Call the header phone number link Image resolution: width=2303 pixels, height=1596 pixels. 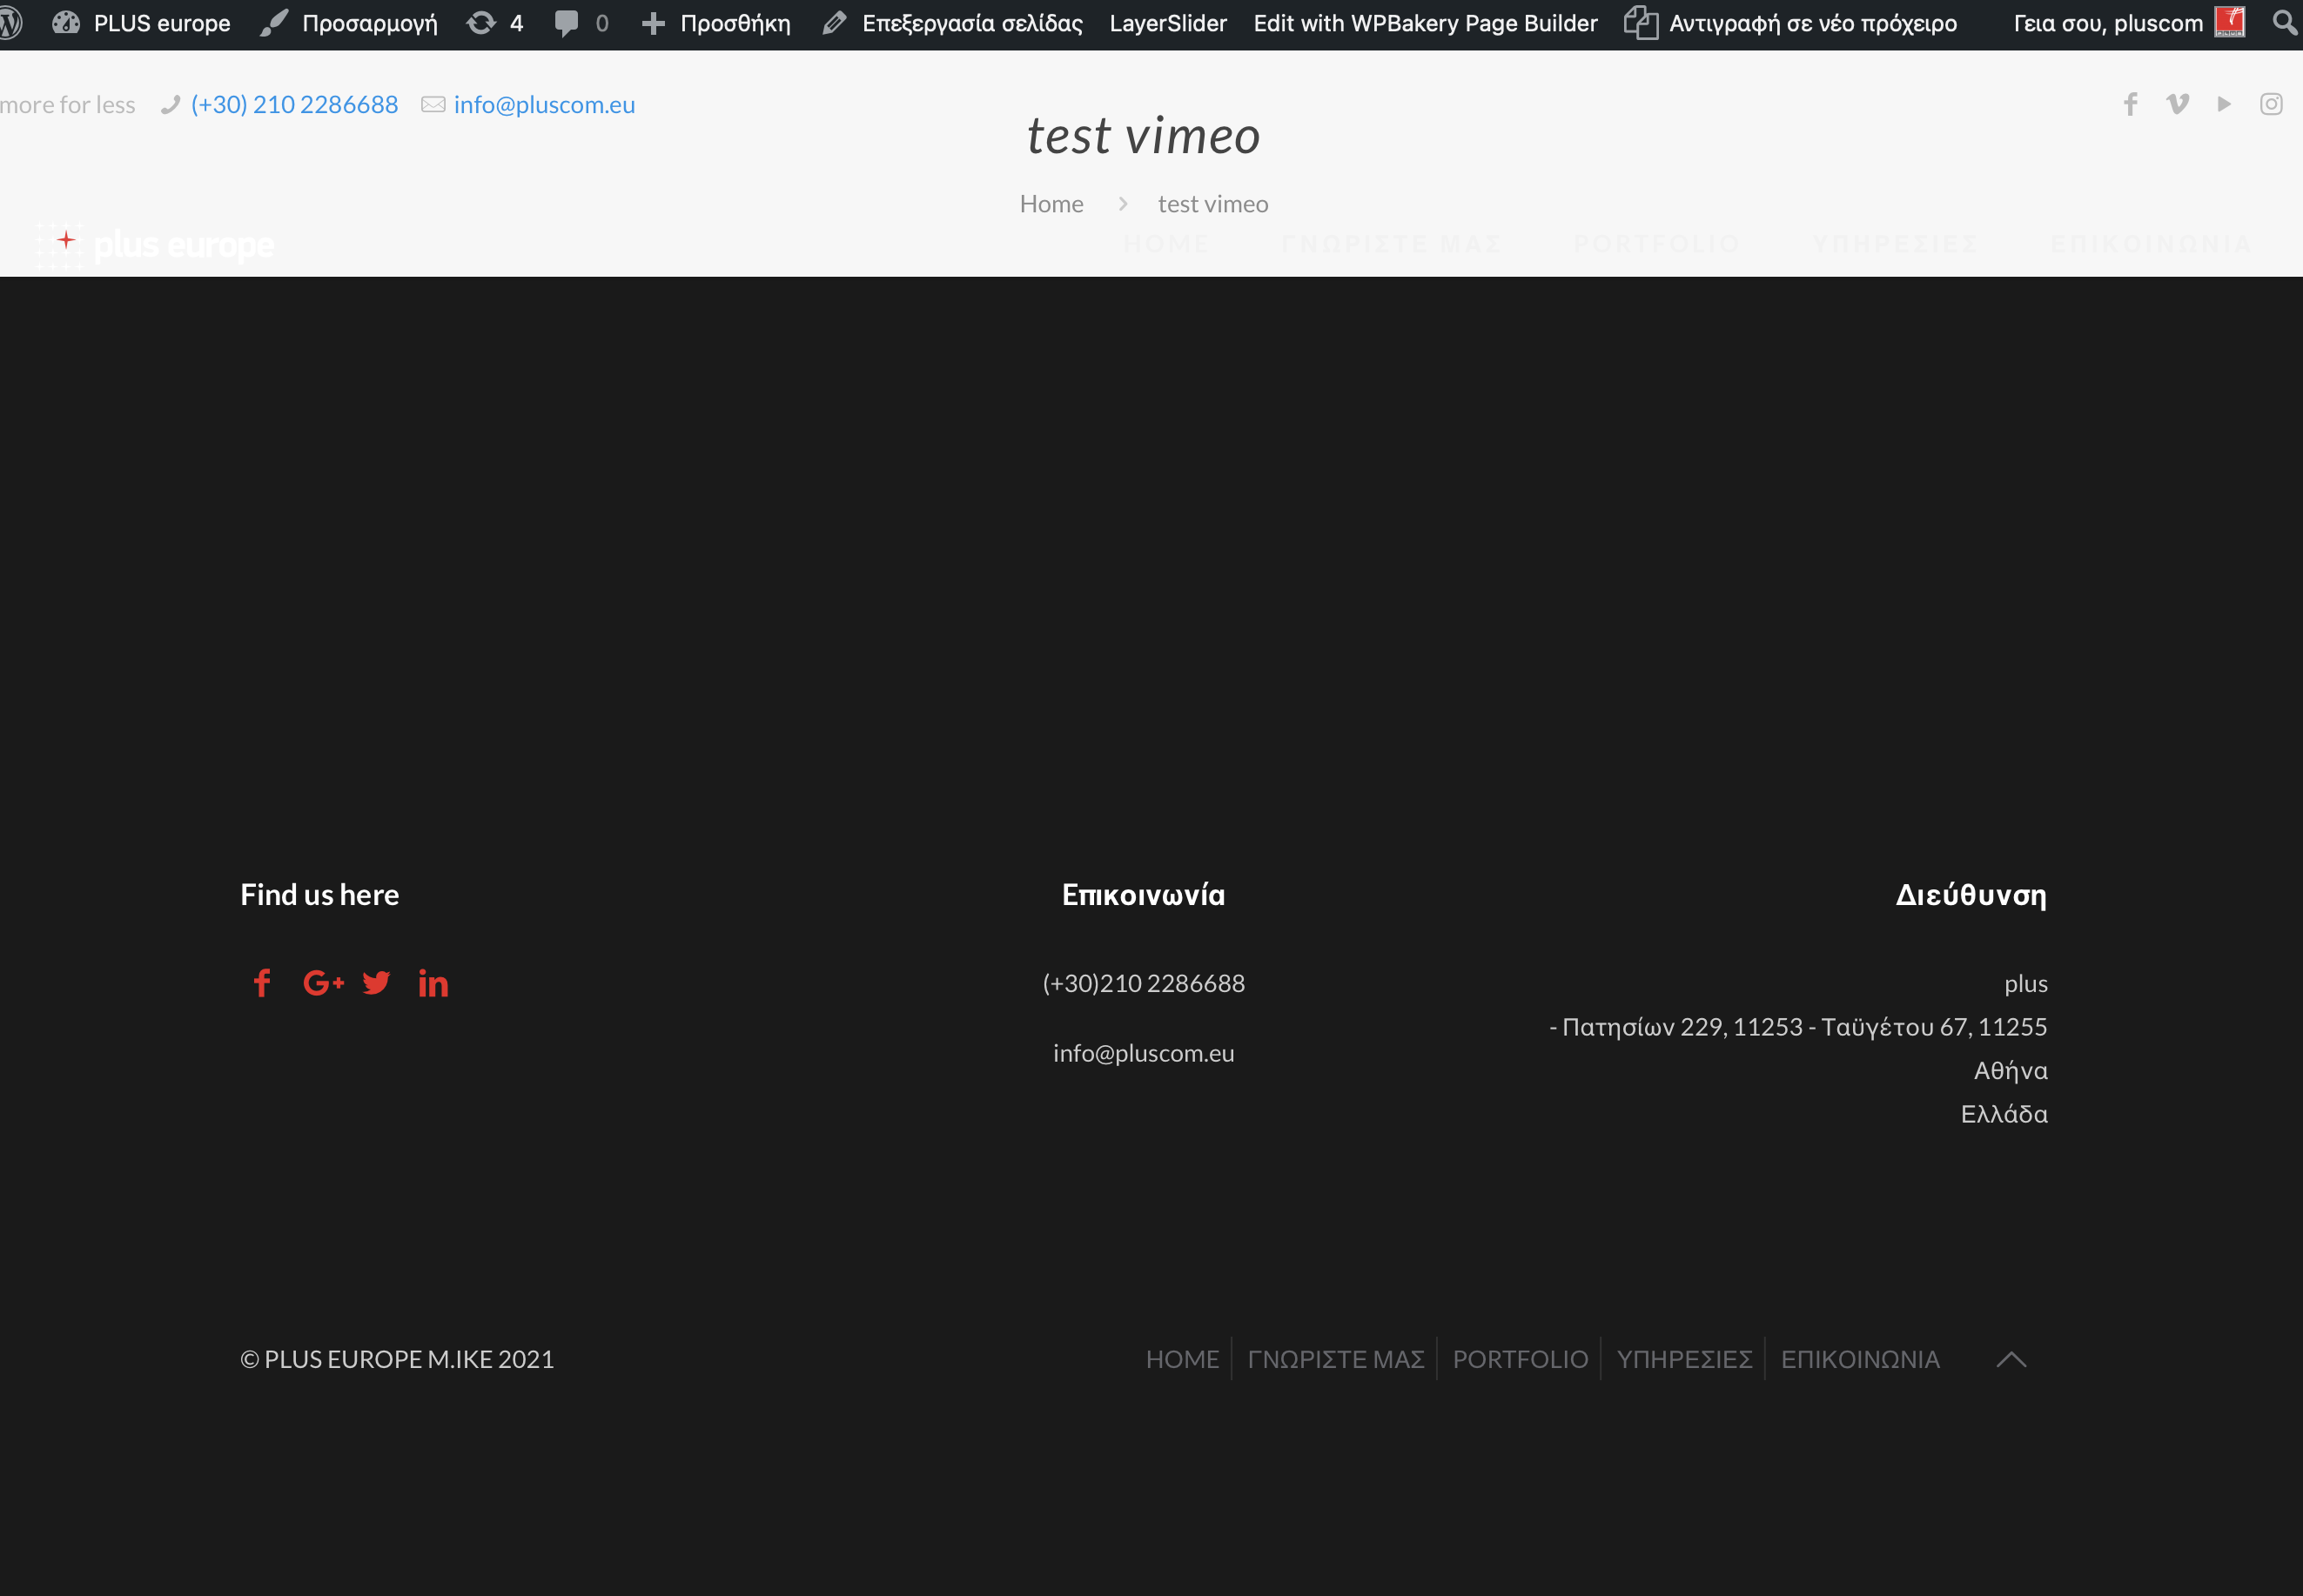coord(294,104)
